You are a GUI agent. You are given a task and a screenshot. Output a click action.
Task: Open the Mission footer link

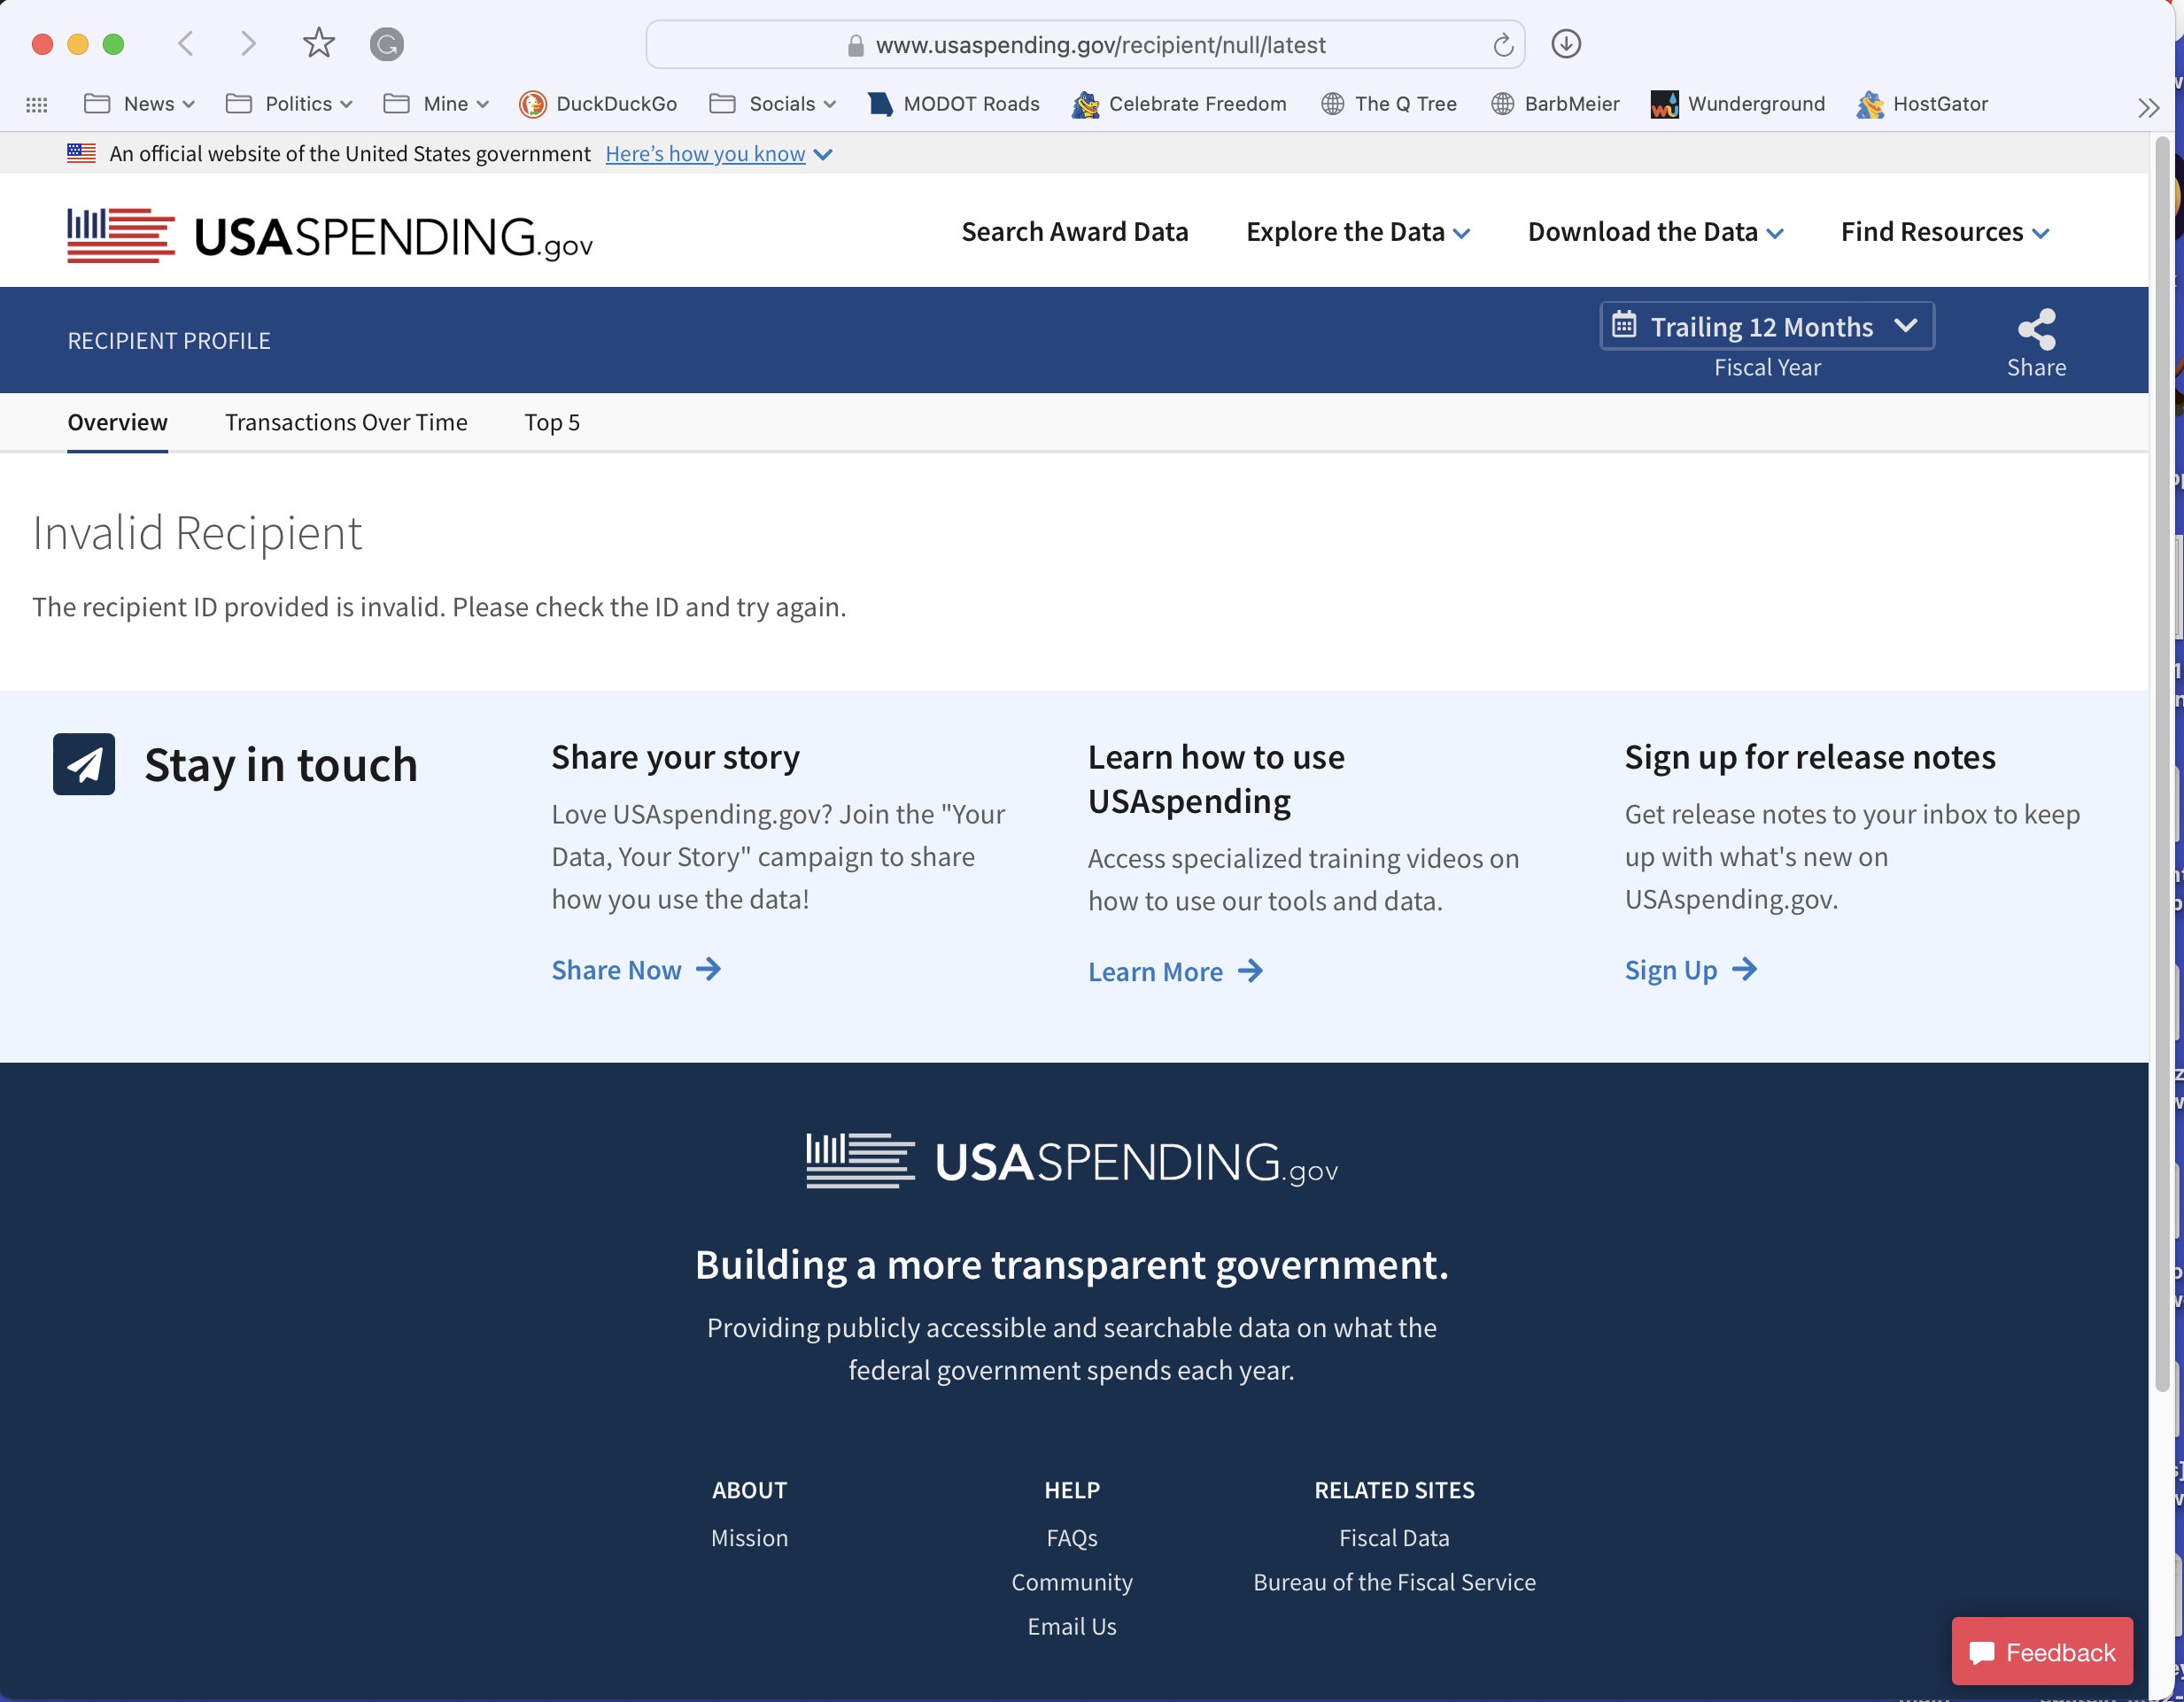749,1537
